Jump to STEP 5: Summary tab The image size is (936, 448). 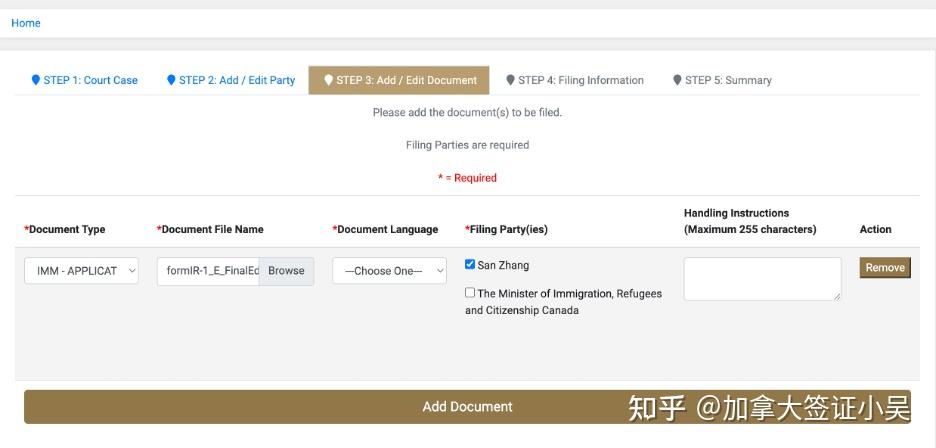[x=722, y=80]
